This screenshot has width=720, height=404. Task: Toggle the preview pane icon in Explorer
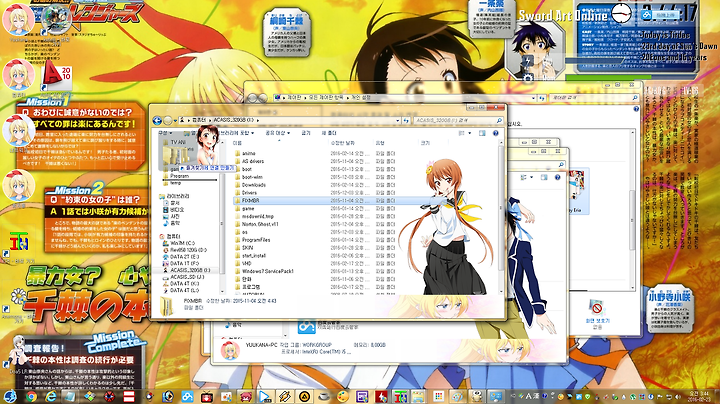click(x=482, y=133)
